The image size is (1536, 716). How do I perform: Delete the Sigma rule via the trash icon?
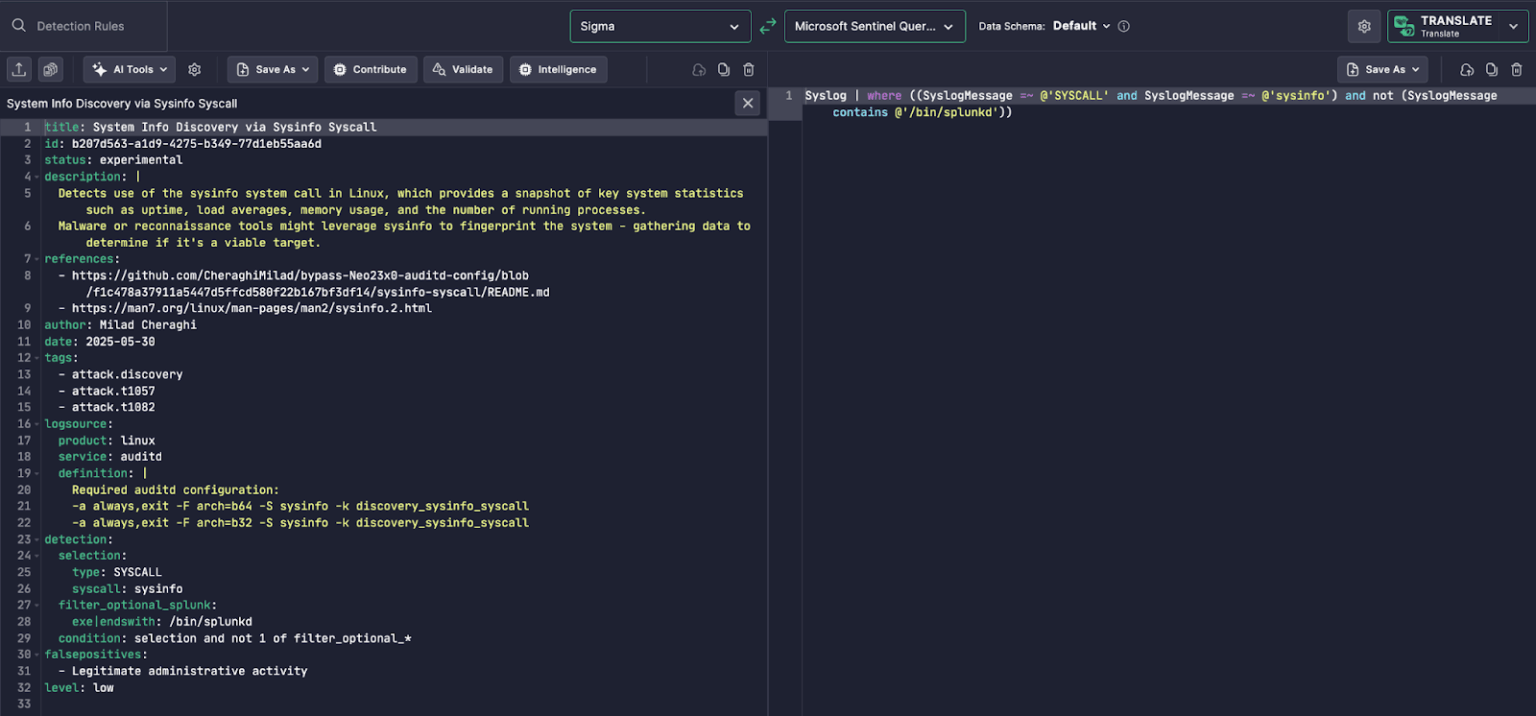(746, 69)
